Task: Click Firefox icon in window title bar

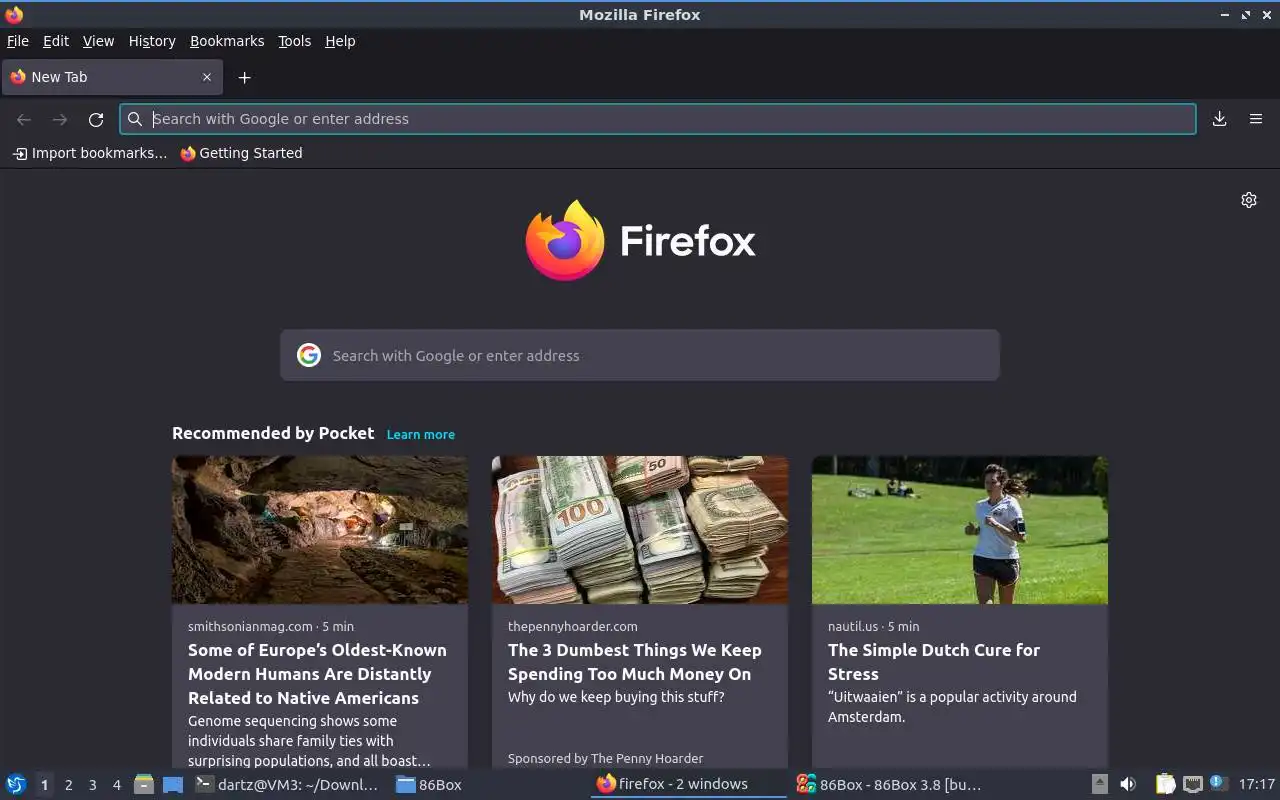Action: [14, 14]
